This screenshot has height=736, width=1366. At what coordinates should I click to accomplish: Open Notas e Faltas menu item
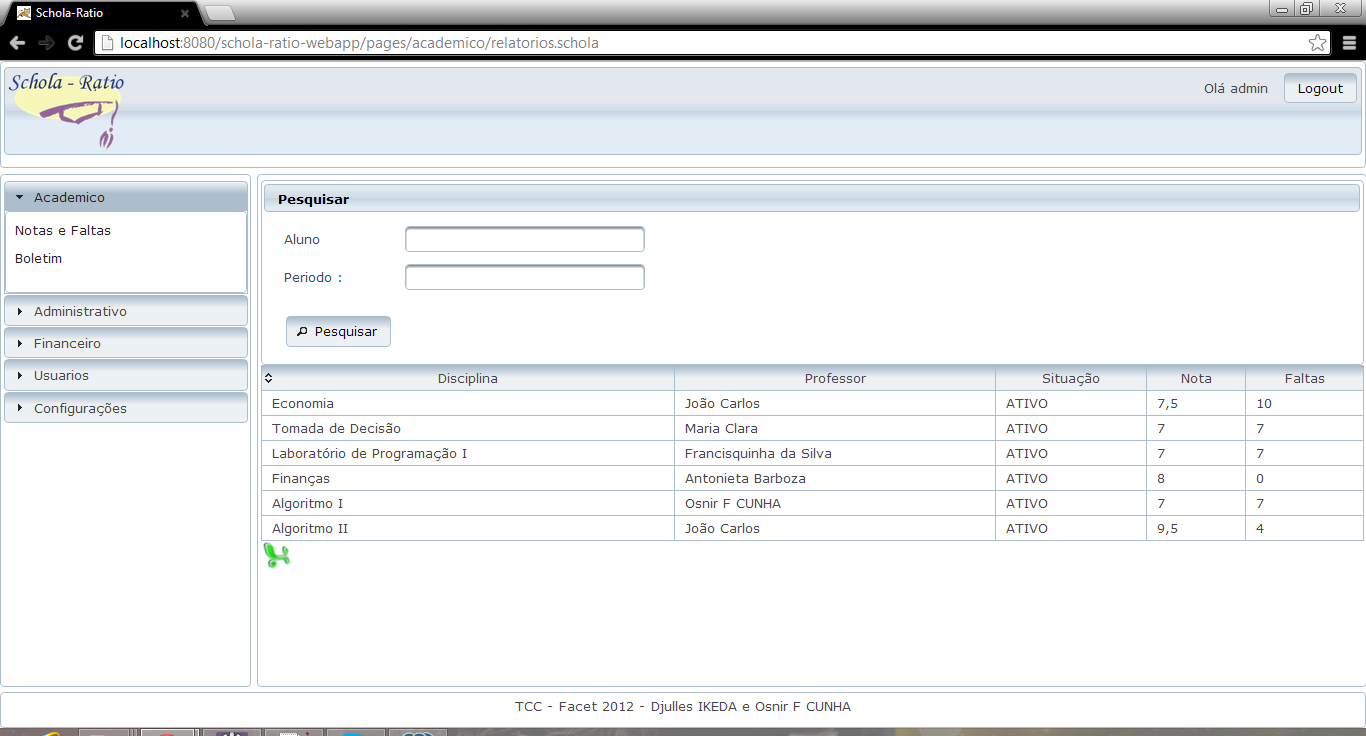[63, 230]
